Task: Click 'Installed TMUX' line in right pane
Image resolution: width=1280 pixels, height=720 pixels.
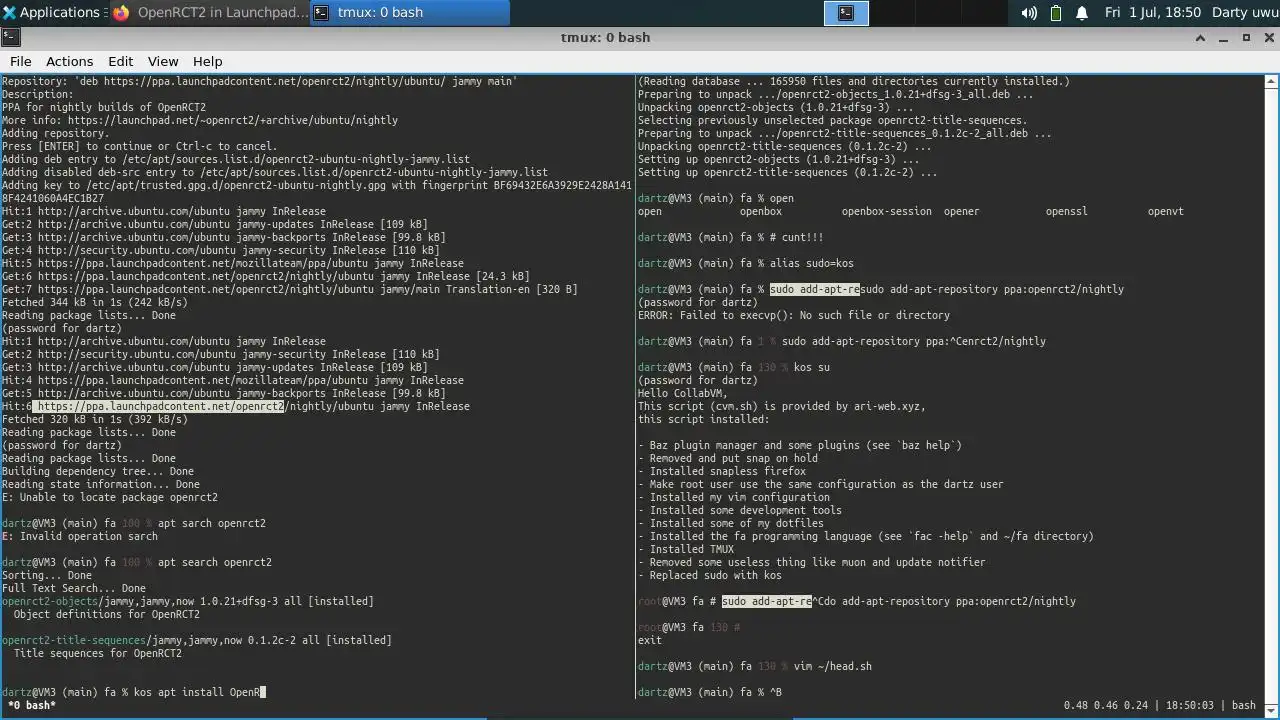Action: coord(686,549)
